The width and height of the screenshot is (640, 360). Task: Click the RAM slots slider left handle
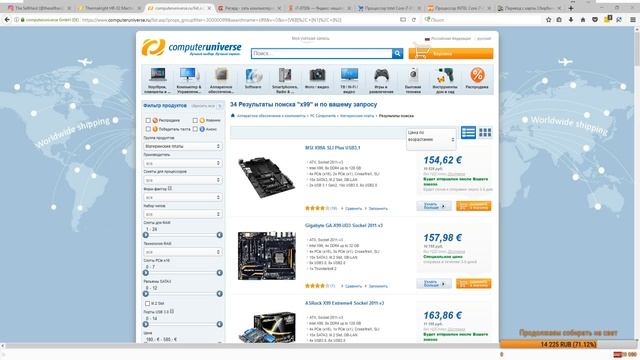(146, 235)
